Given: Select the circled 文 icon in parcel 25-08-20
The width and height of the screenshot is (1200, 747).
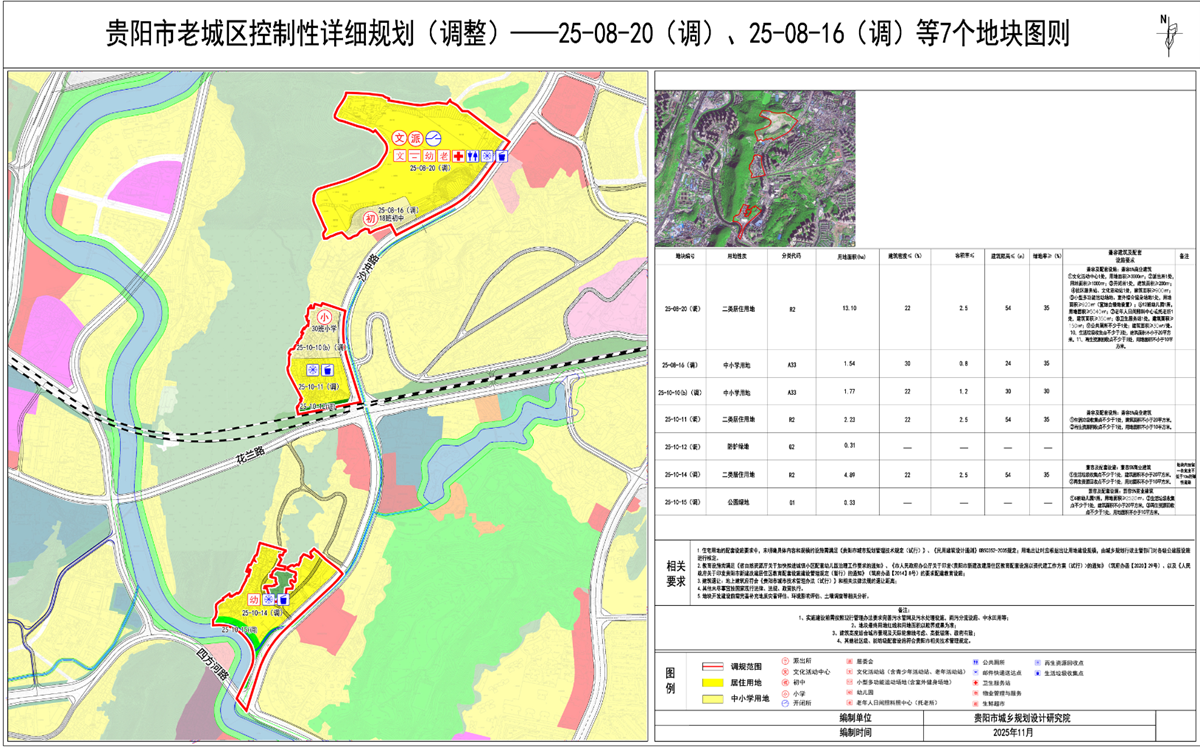Looking at the screenshot, I should [x=399, y=139].
